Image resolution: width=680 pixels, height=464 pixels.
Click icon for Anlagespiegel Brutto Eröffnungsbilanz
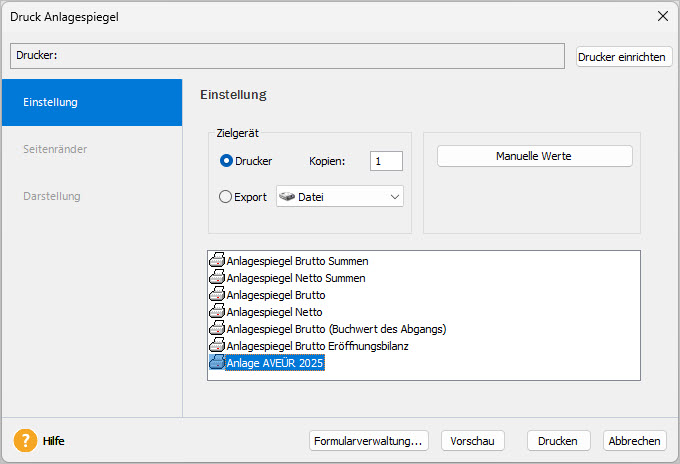(x=216, y=346)
